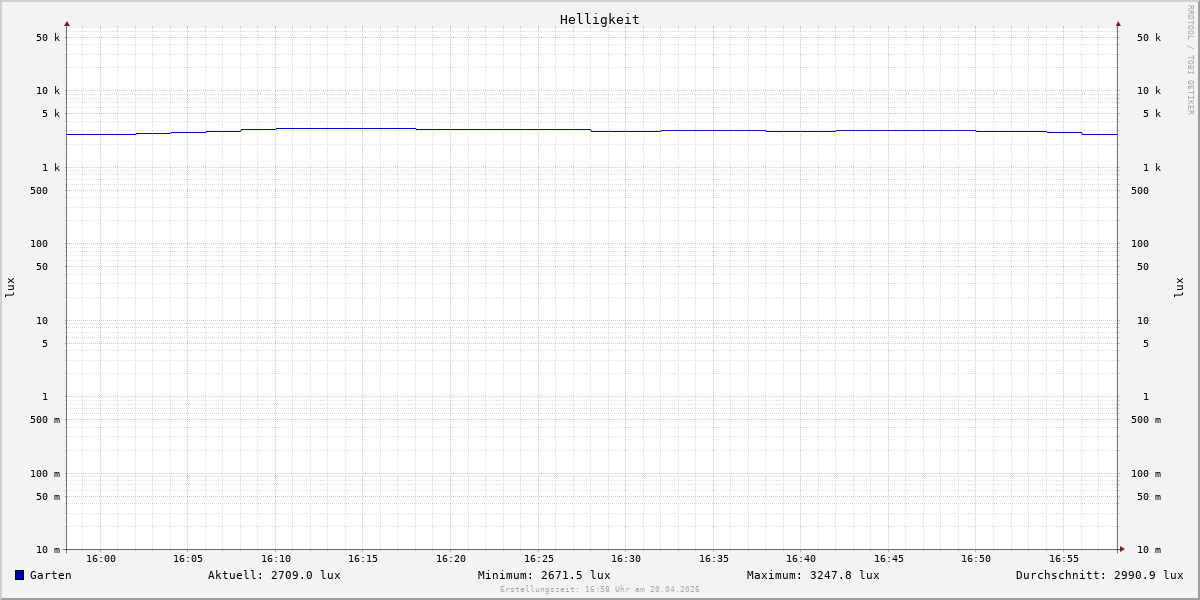Viewport: 1200px width, 600px height.
Task: Click the left lux axis title
Action: pyautogui.click(x=10, y=288)
